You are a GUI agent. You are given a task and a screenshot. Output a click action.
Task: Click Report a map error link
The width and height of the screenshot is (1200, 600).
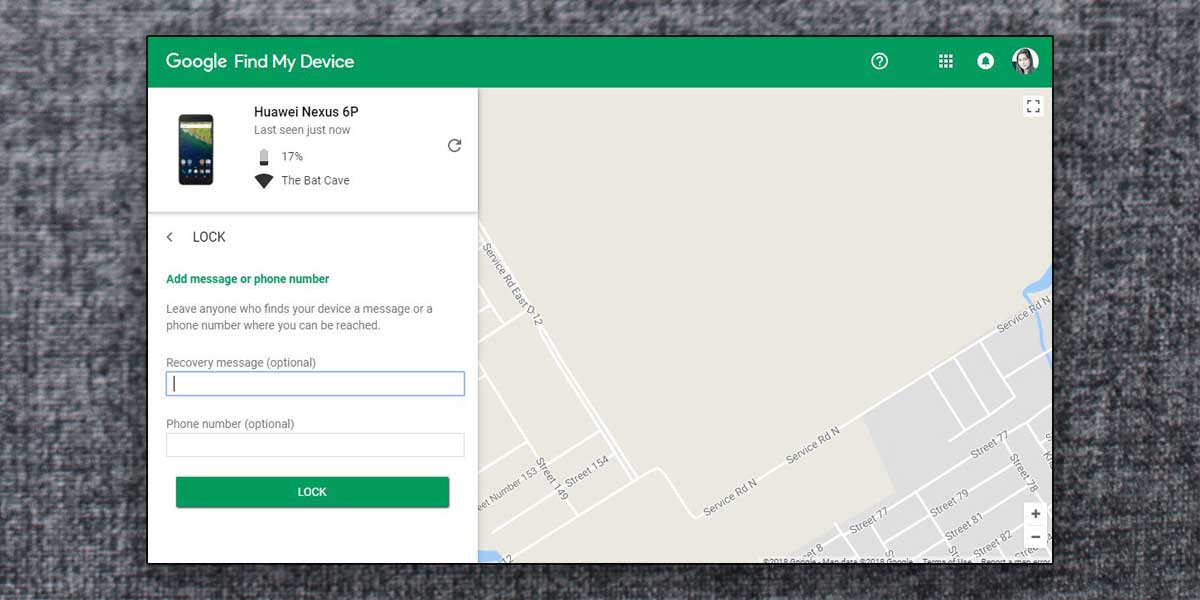click(x=1016, y=561)
